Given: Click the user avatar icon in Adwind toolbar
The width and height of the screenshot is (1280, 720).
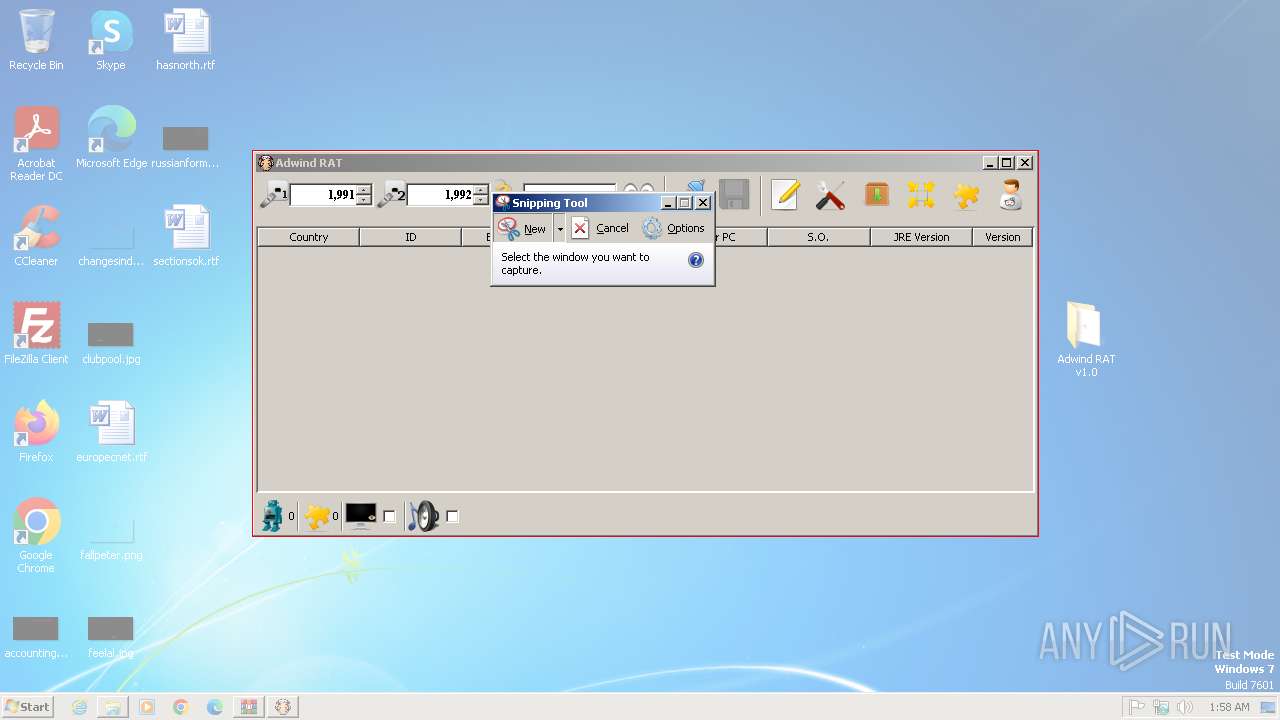Looking at the screenshot, I should pyautogui.click(x=1010, y=195).
